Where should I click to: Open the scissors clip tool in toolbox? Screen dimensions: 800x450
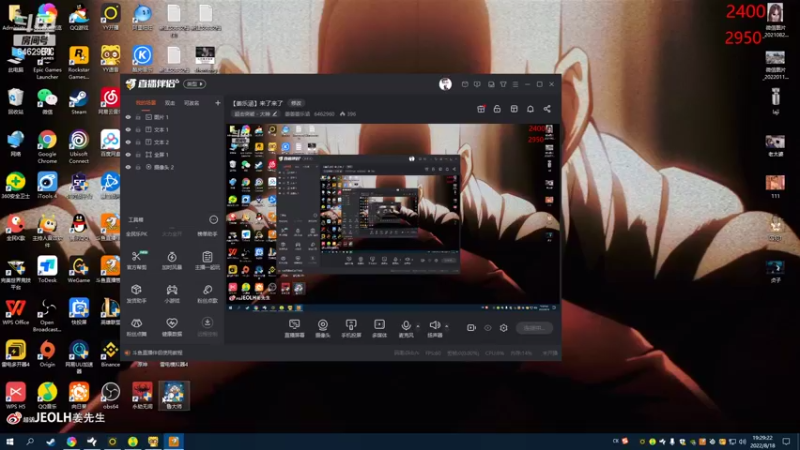pyautogui.click(x=136, y=257)
